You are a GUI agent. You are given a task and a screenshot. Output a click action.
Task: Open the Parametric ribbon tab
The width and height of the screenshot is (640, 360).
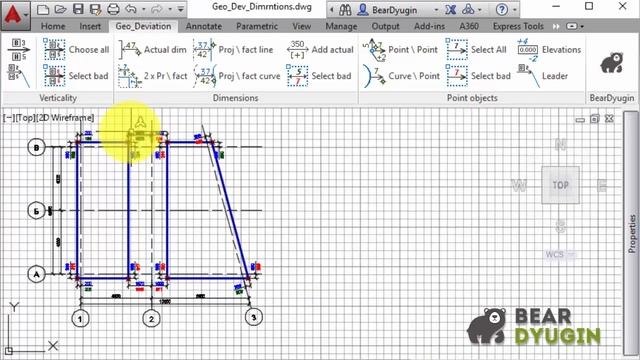point(257,26)
